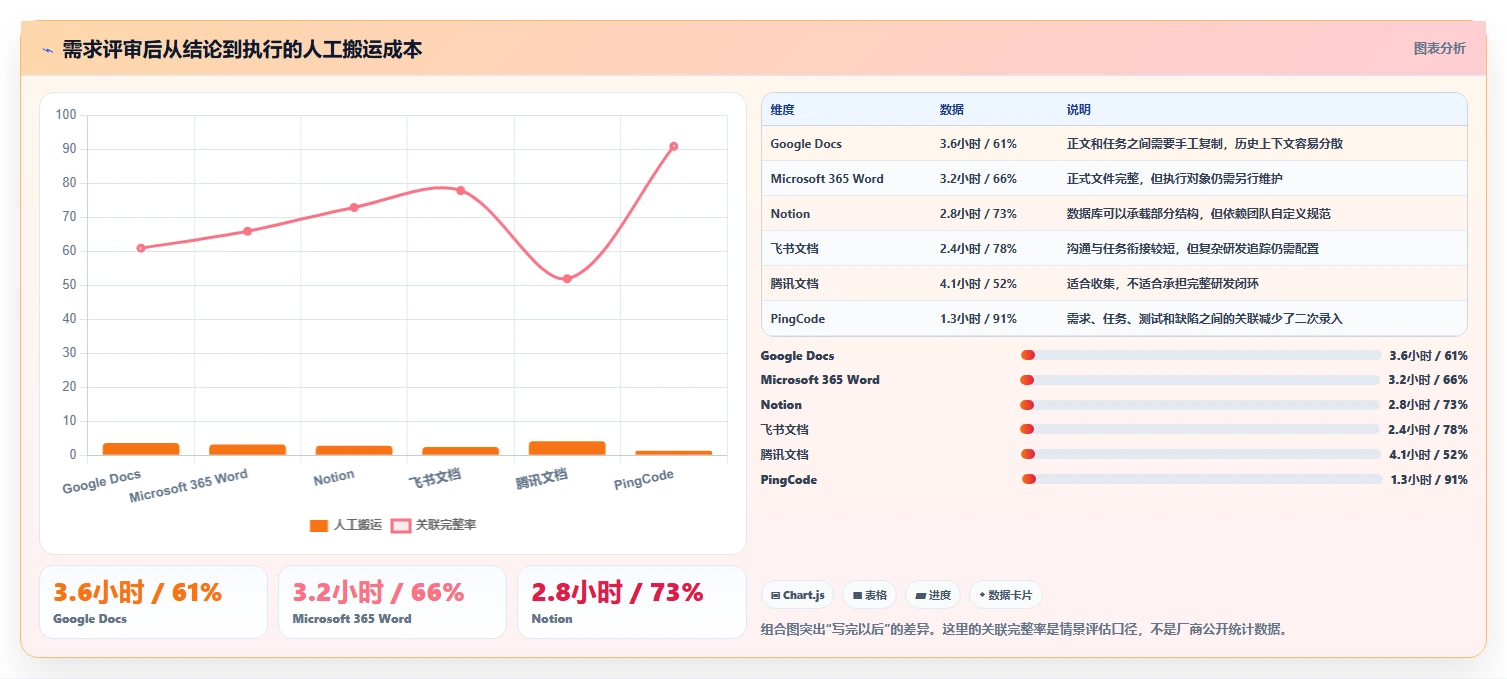Image resolution: width=1507 pixels, height=679 pixels.
Task: Click the line point above 飞书文档
Action: coord(460,190)
